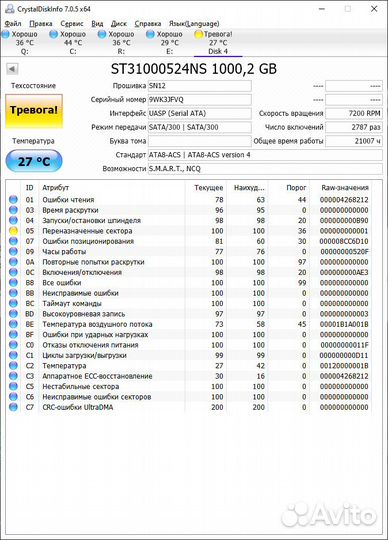Open the Язык(Language) menu

click(x=194, y=24)
